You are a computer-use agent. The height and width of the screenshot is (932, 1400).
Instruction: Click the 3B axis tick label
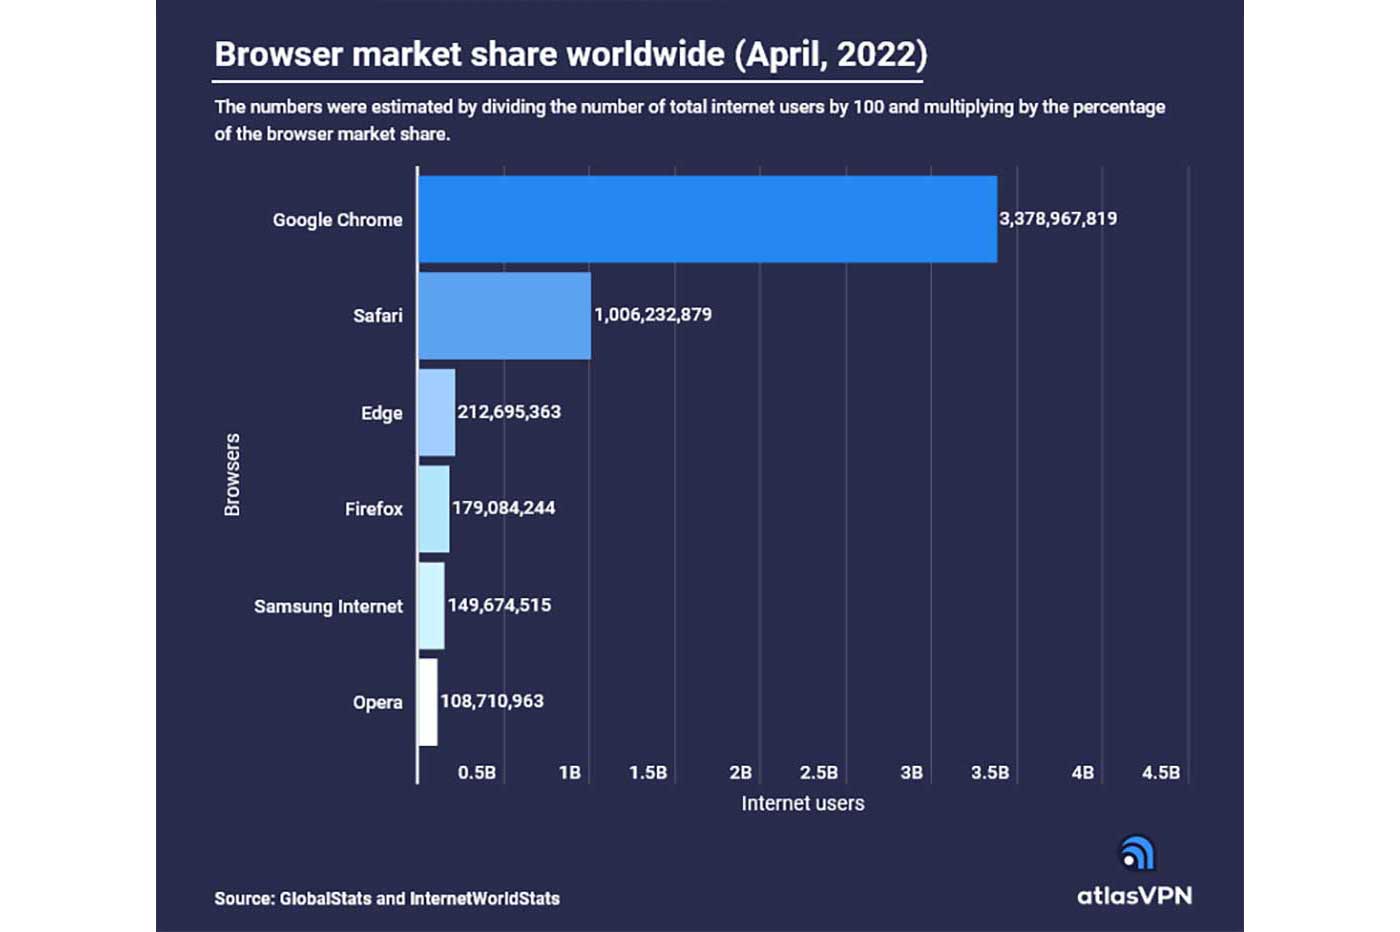[x=912, y=772]
